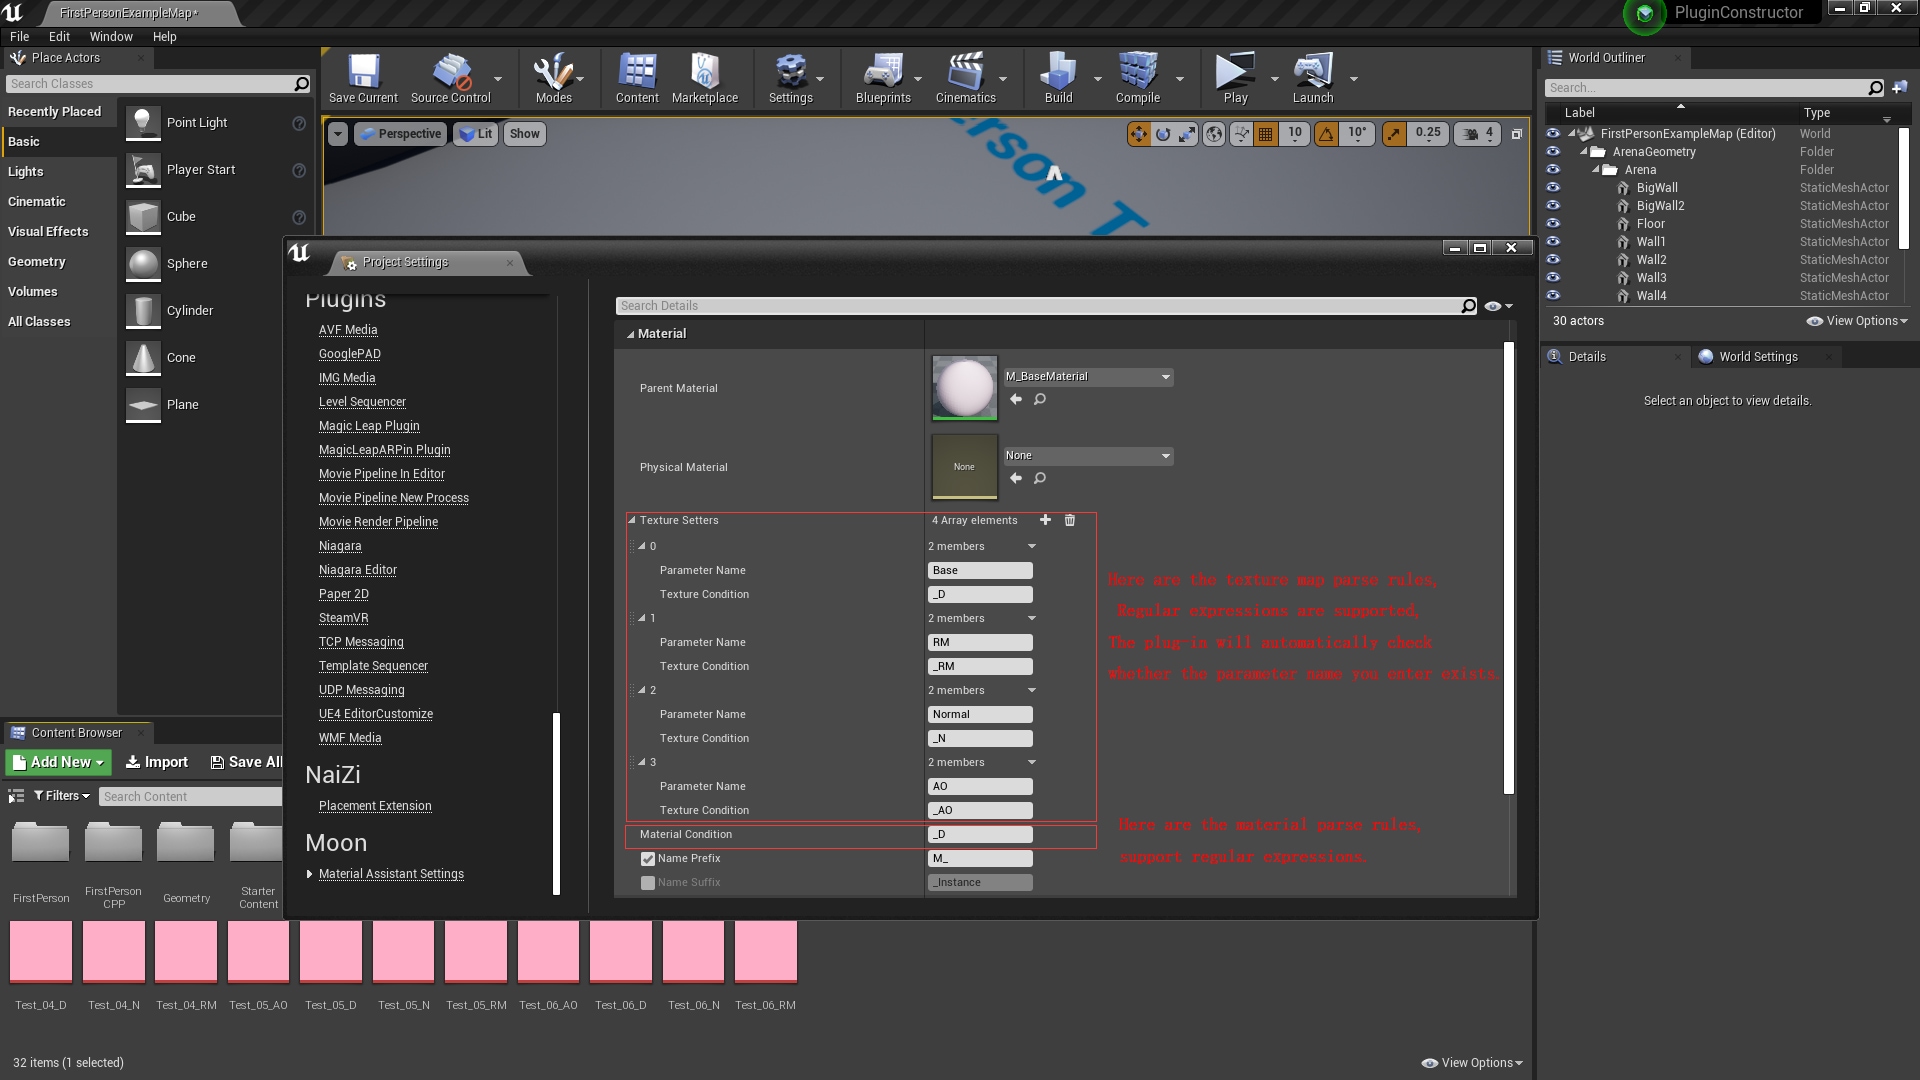Toggle visibility of BigWall in World Outliner
Screen dimensions: 1920x1080
tap(1553, 187)
